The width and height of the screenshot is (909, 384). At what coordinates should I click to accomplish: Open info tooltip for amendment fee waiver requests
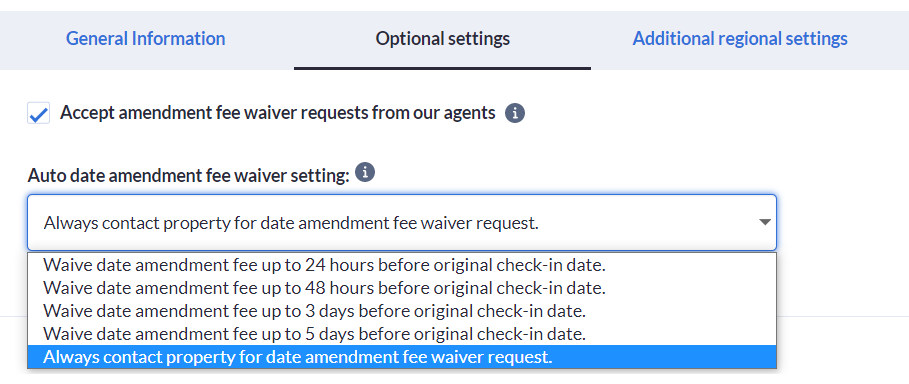click(x=515, y=113)
